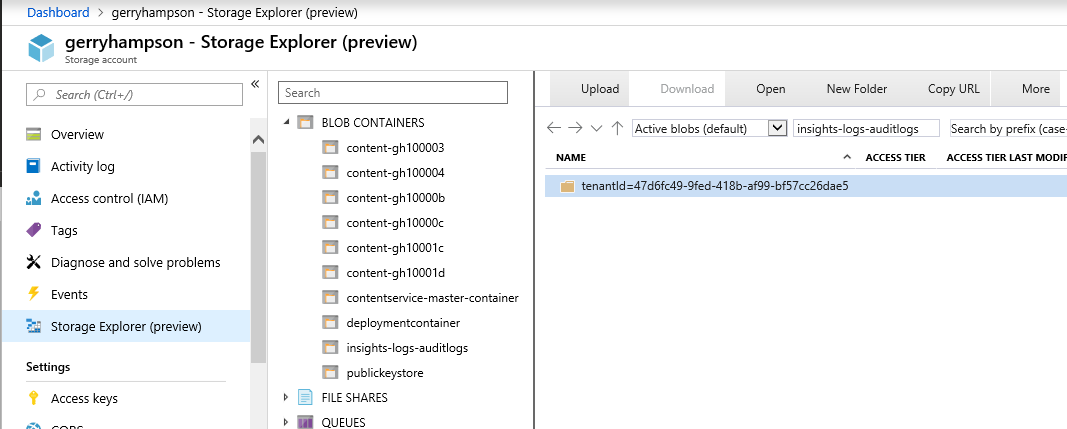Select contentservice-master-container tree label
Screen dimensions: 1067x429
click(x=432, y=298)
